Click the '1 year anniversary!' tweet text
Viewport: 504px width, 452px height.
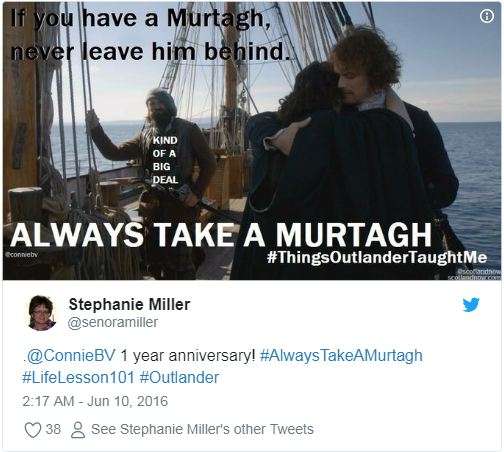[x=188, y=356]
